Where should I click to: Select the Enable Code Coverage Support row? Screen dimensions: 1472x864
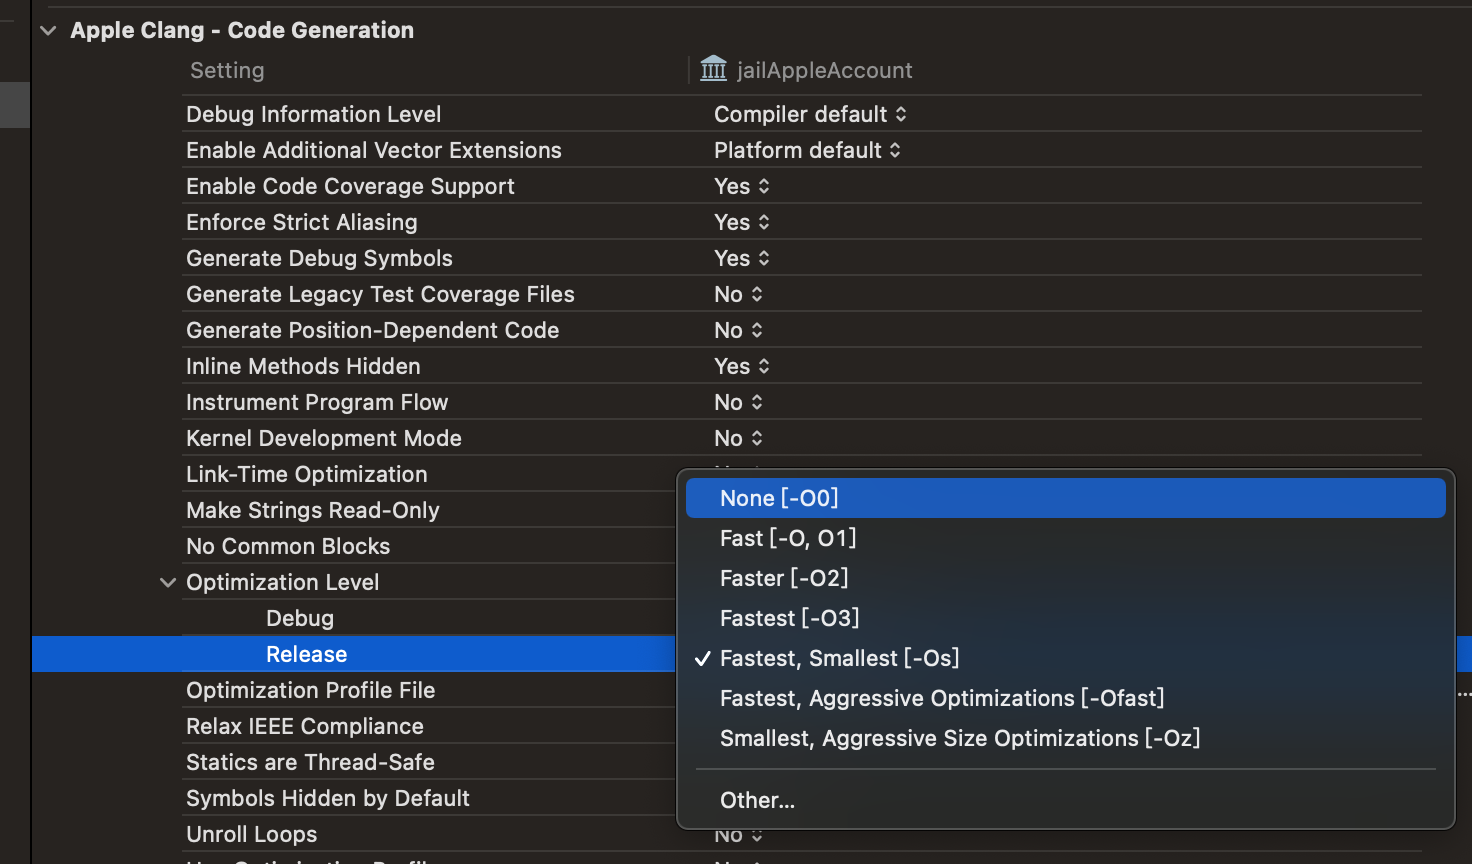[x=350, y=186]
